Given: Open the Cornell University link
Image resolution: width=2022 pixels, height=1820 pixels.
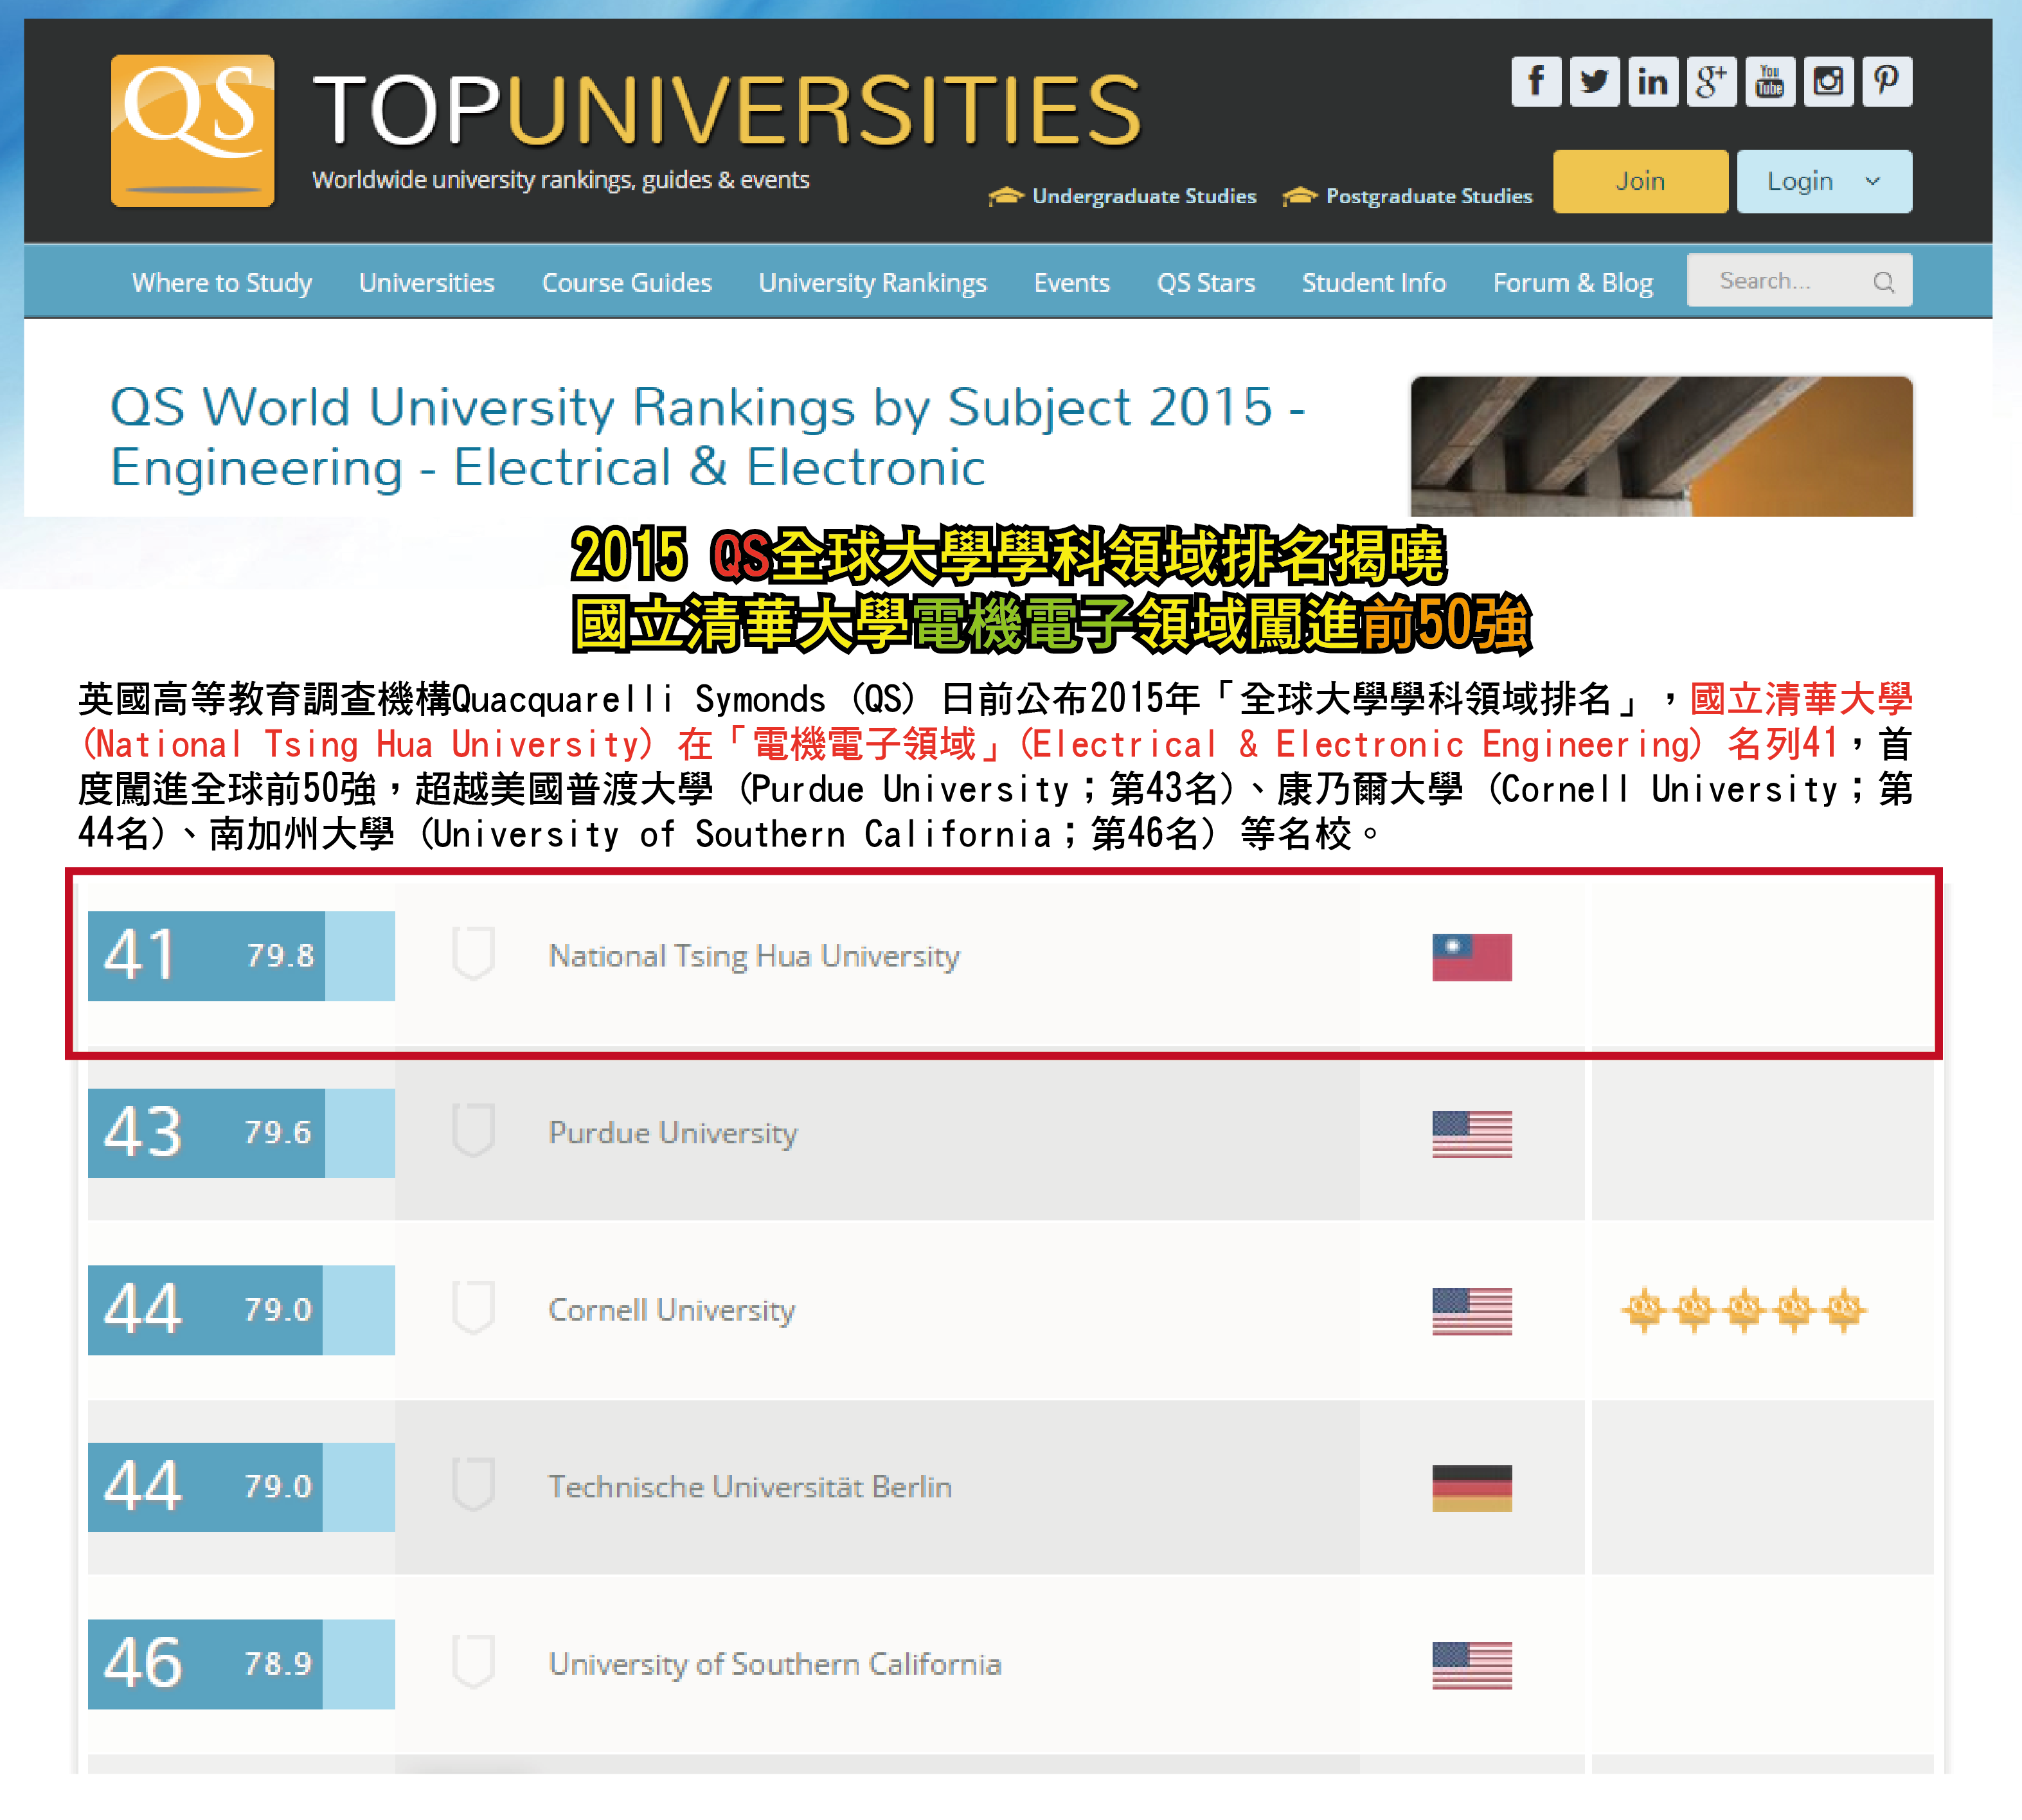Looking at the screenshot, I should point(672,1311).
